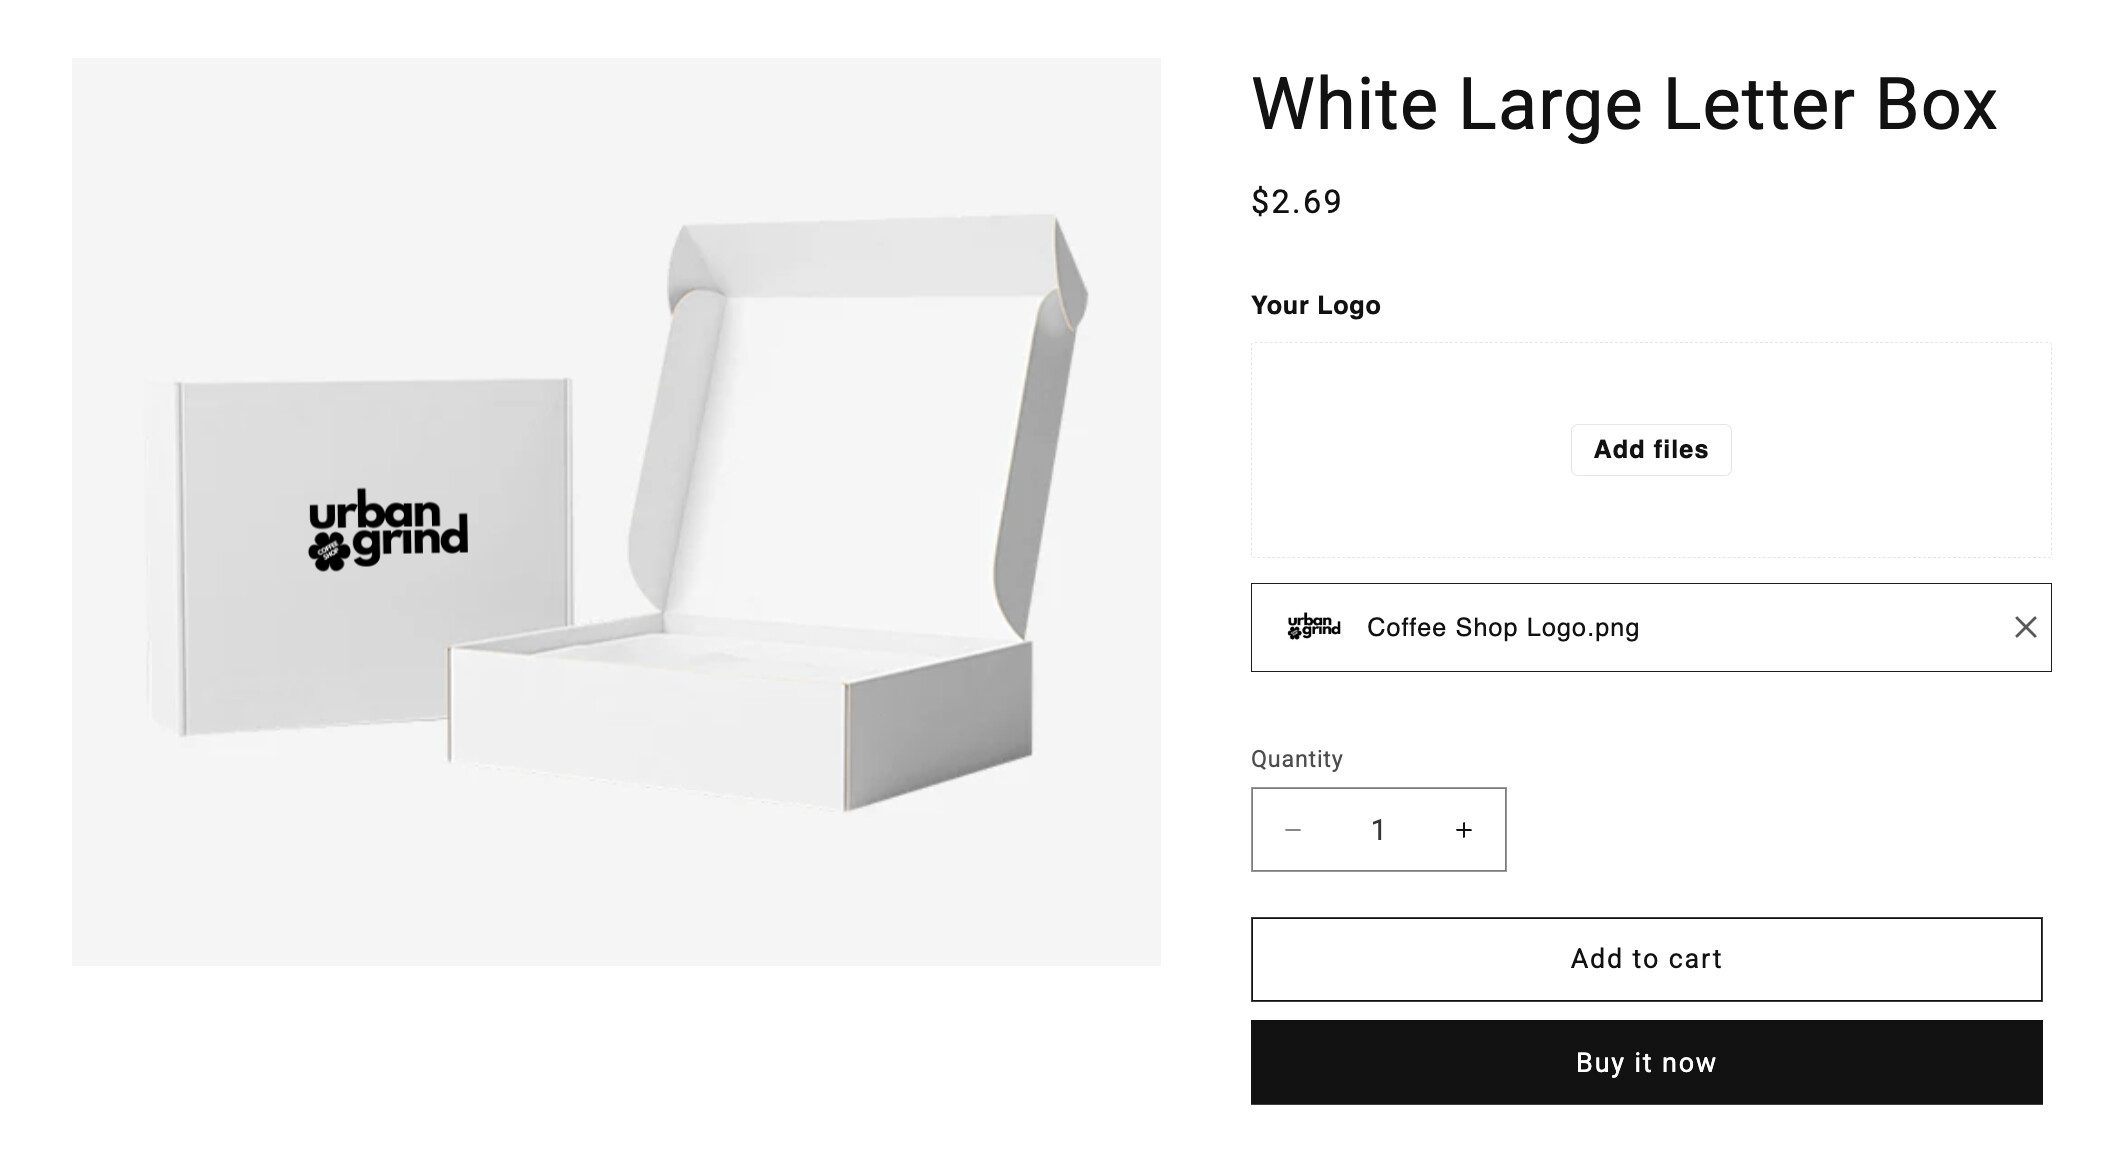2124x1166 pixels.
Task: Decrease quantity with the minus button
Action: point(1292,830)
